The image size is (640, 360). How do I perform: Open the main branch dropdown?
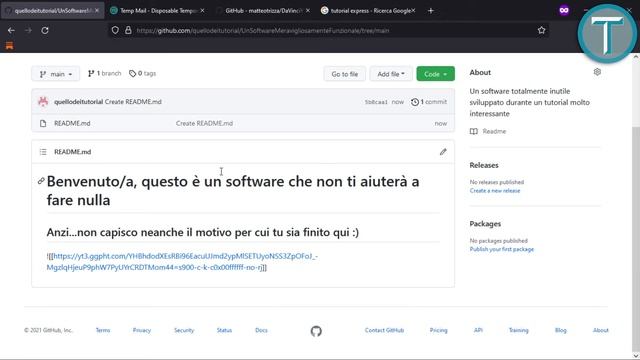(x=56, y=74)
